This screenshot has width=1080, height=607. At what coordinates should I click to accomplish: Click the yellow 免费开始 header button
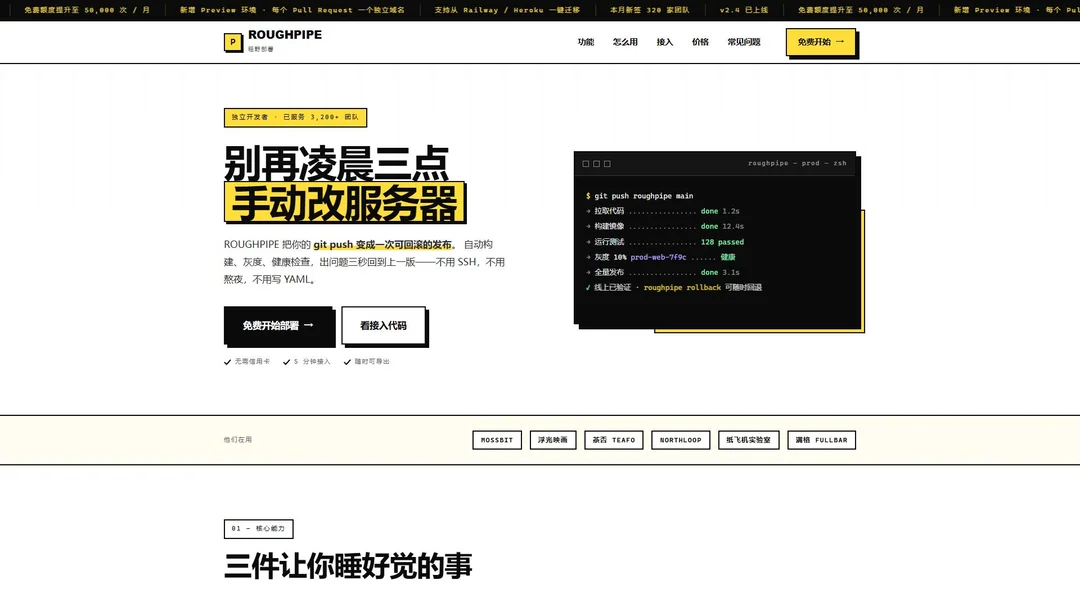click(820, 42)
